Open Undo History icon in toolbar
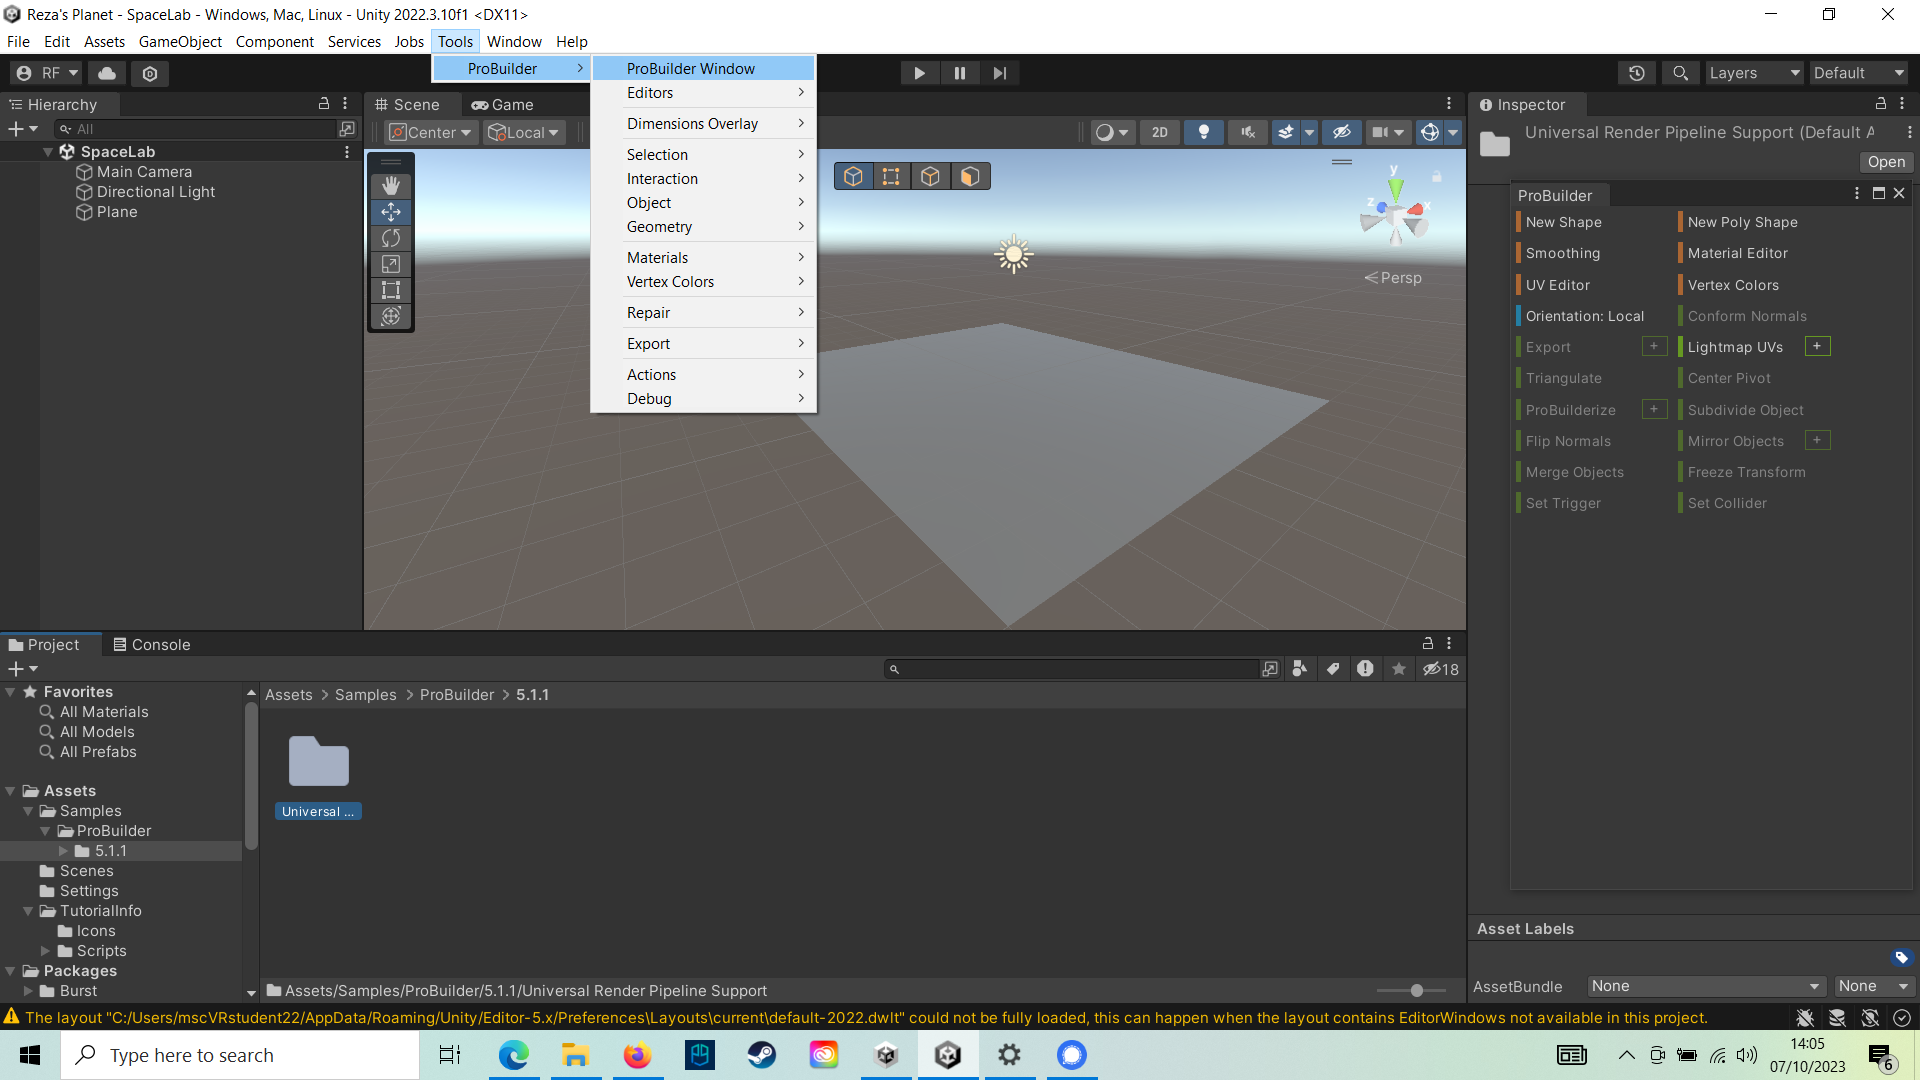Screen dimensions: 1920x1080 1636,73
